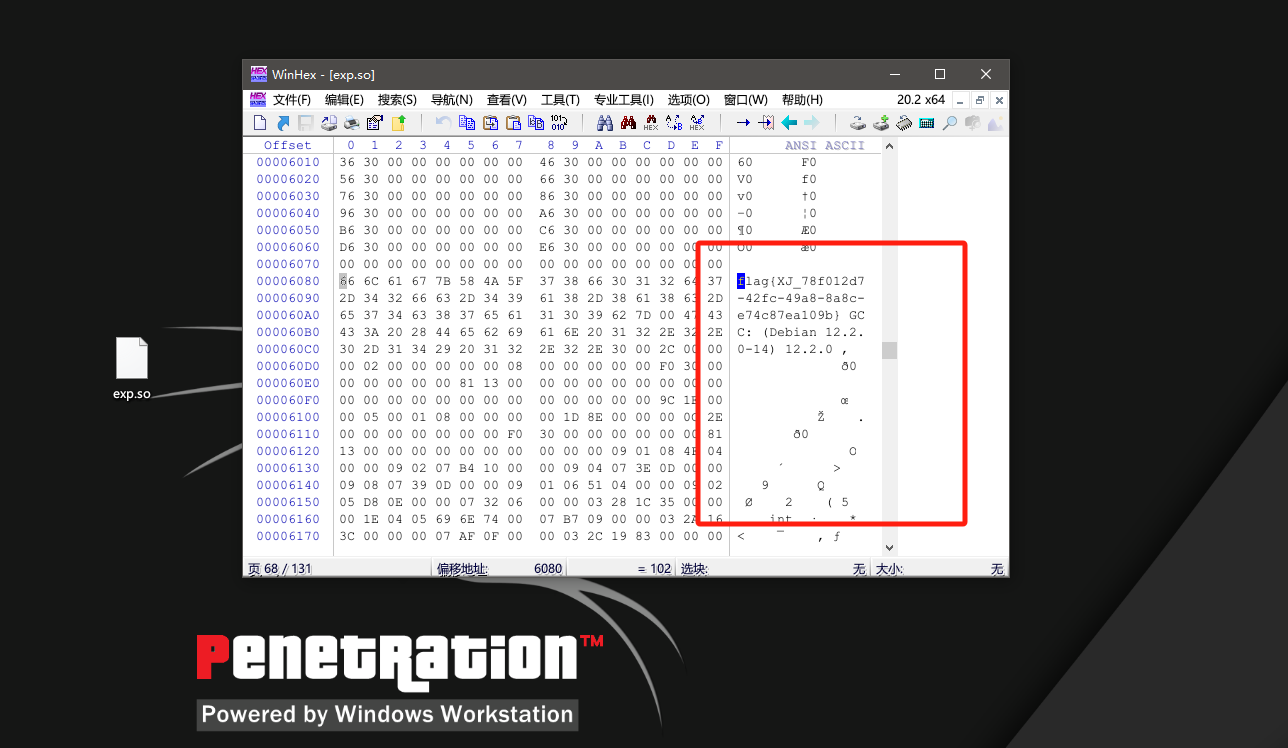This screenshot has width=1288, height=748.
Task: Click the vertical scrollbar thumb in hex view
Action: (889, 350)
